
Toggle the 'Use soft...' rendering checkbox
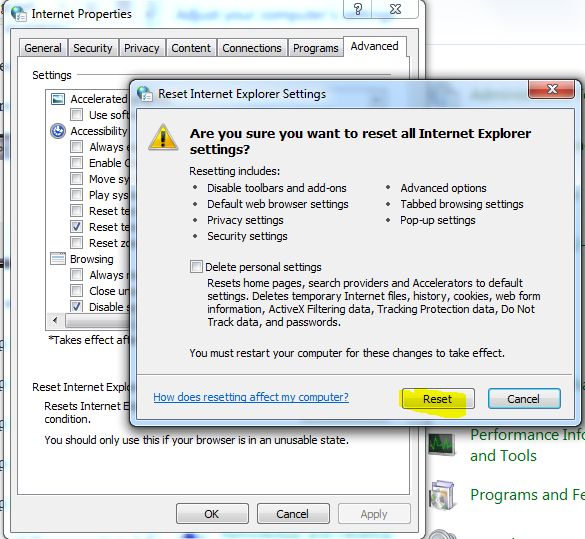pos(76,115)
